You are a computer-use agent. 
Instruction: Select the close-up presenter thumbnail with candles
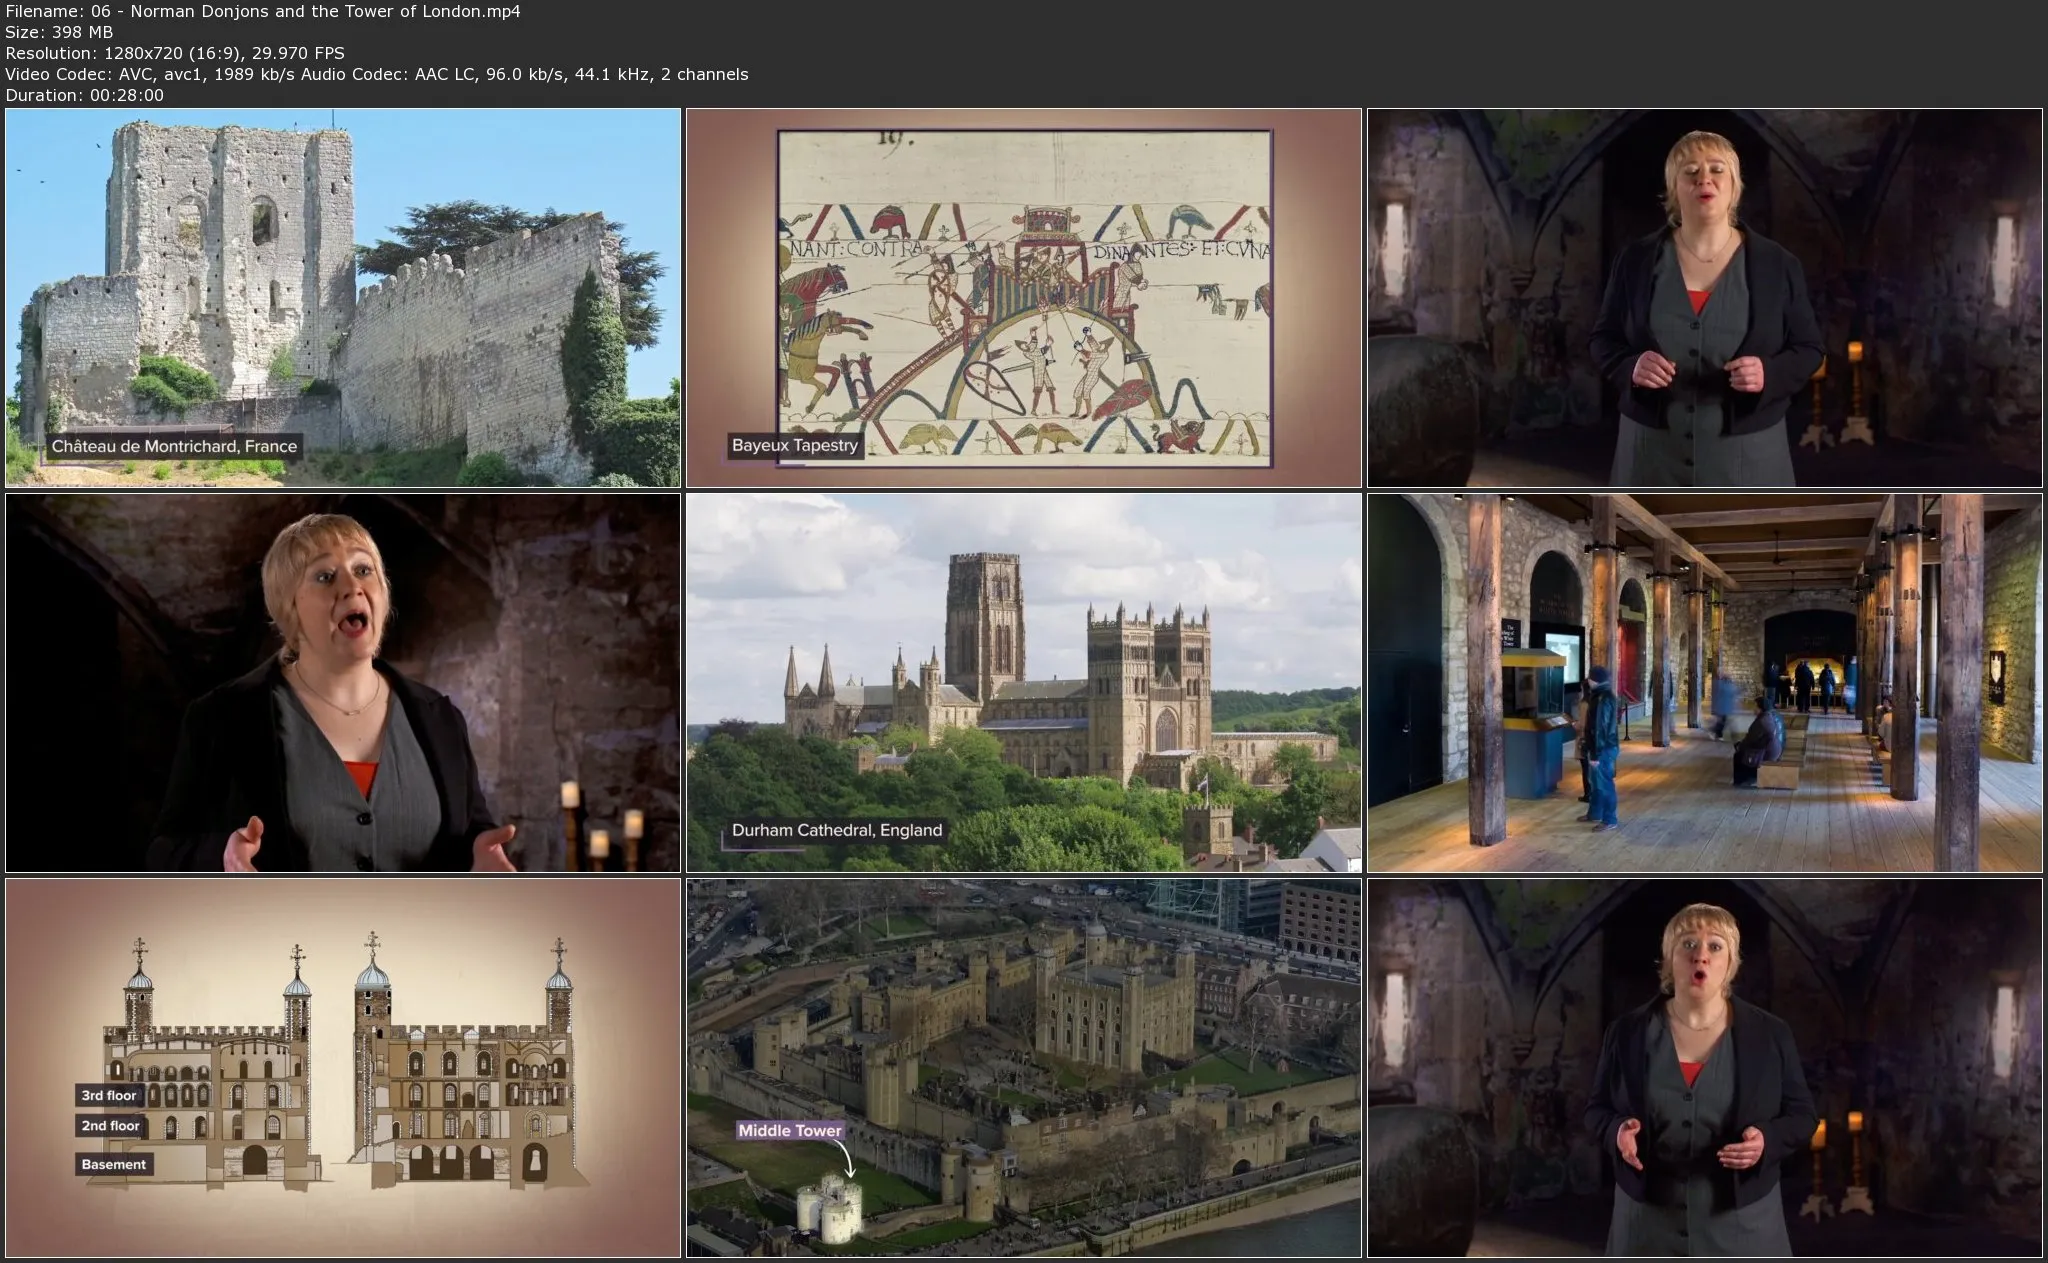tap(343, 683)
